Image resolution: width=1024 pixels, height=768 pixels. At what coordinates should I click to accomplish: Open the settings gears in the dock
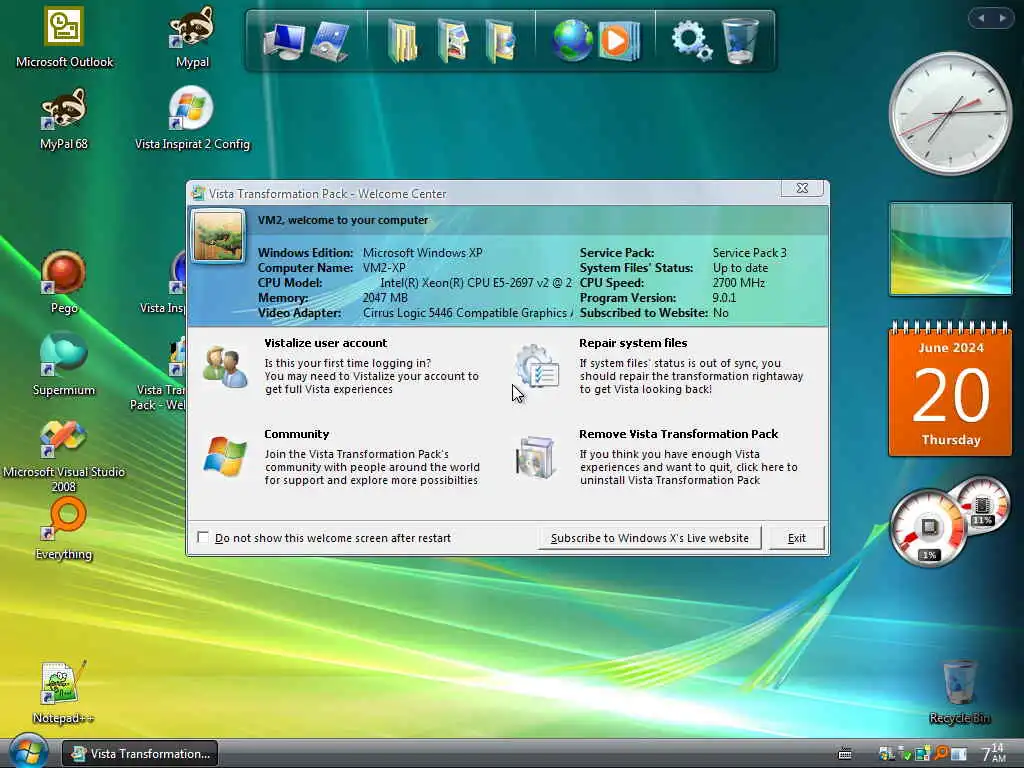click(x=692, y=41)
